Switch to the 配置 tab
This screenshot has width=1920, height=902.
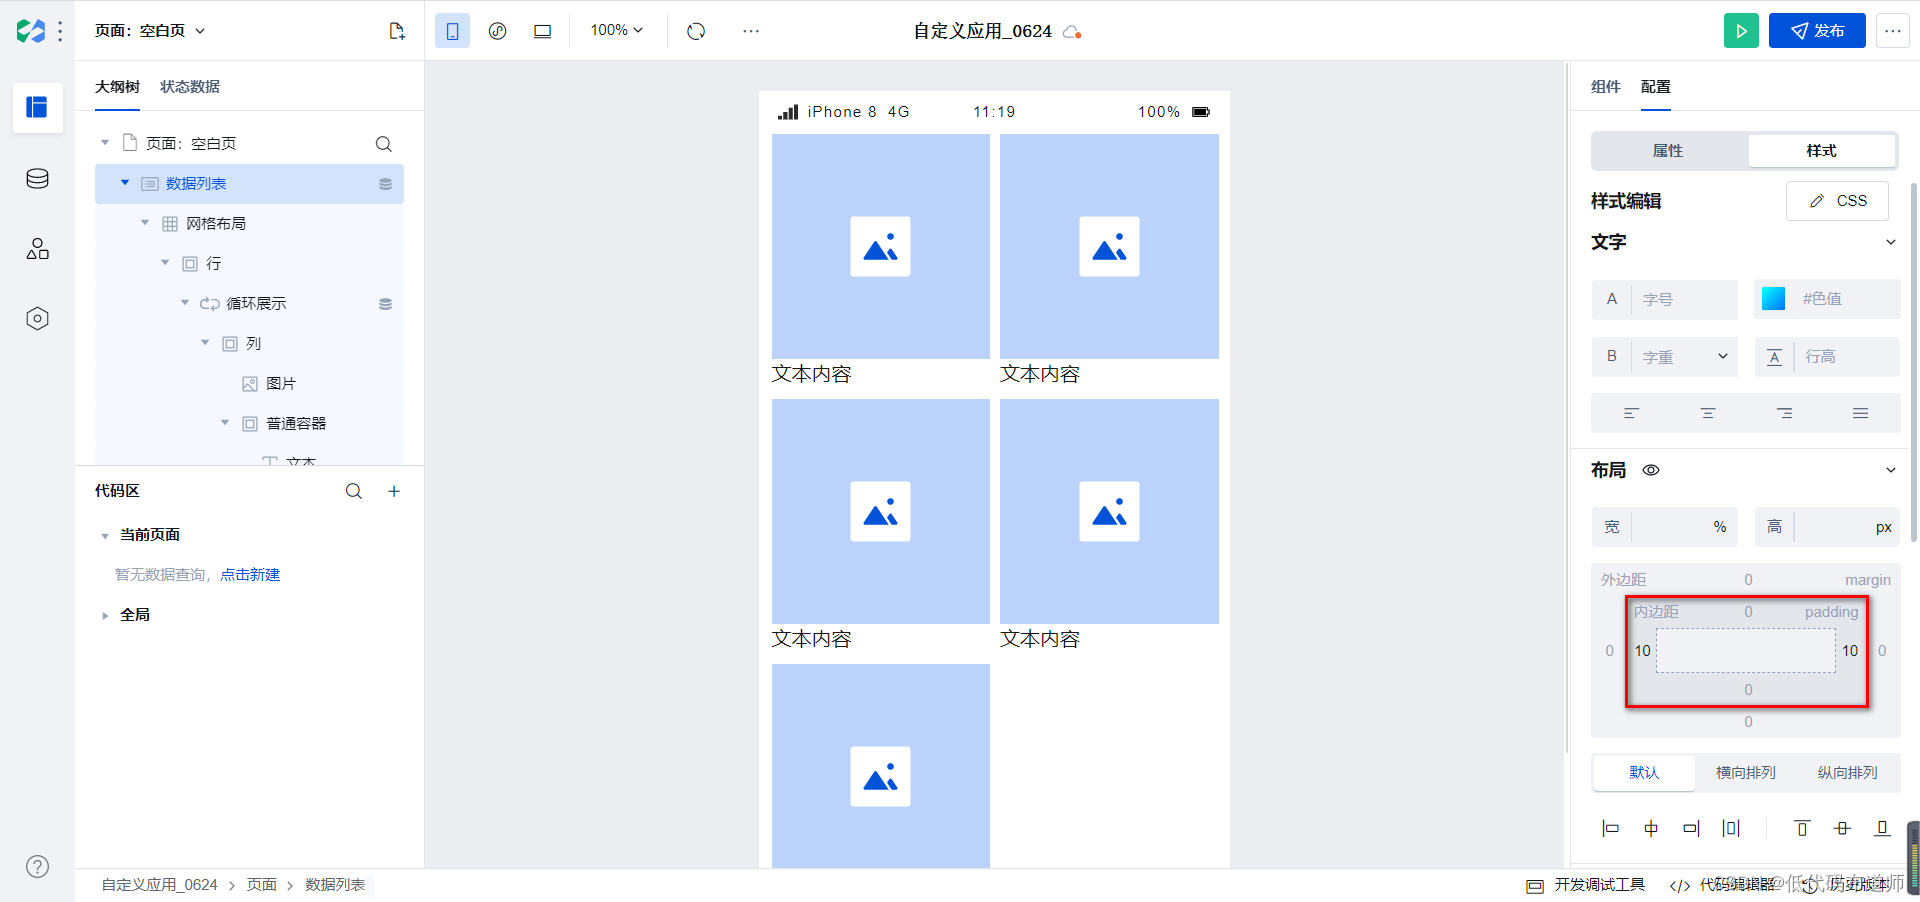tap(1656, 87)
